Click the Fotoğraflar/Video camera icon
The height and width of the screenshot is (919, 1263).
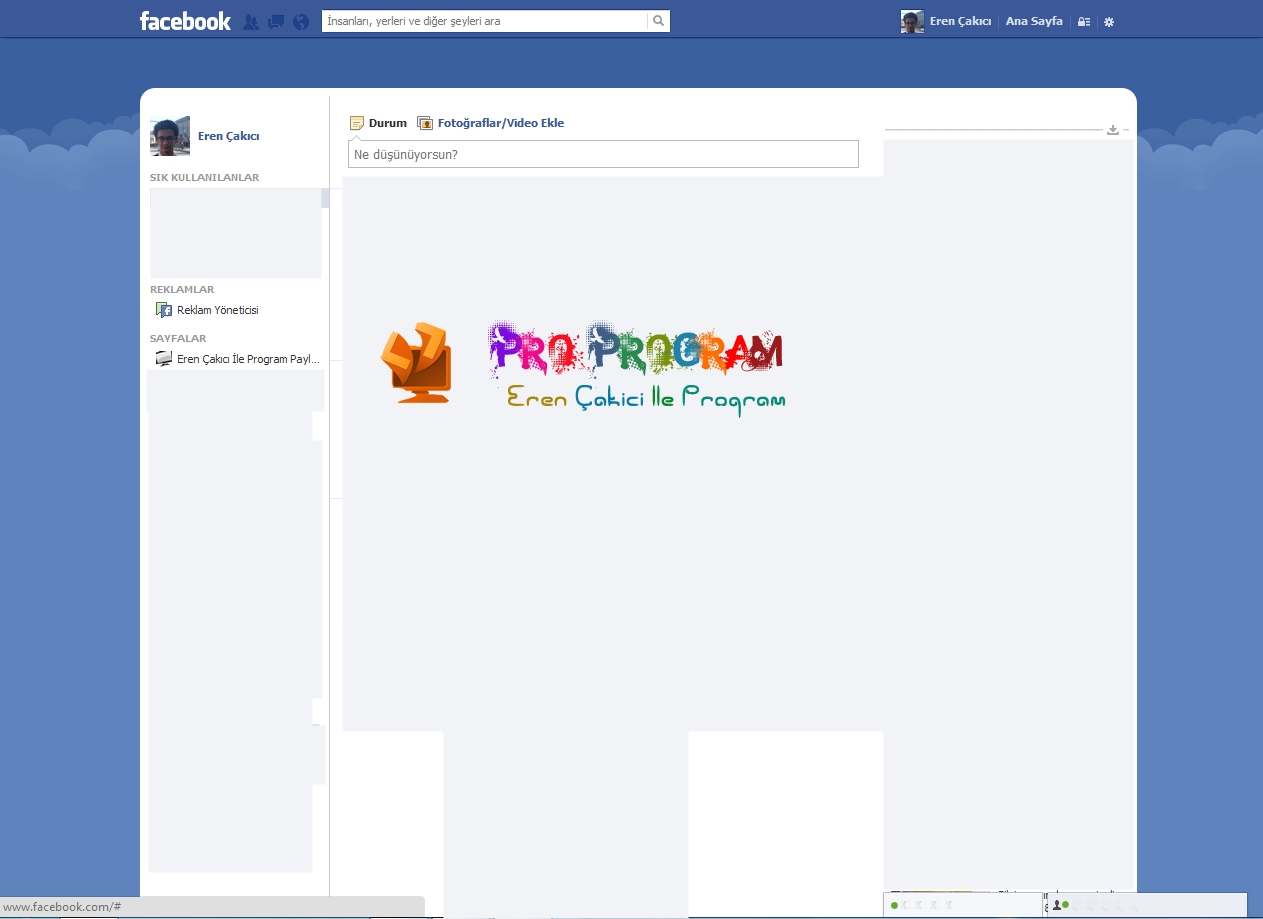click(425, 123)
